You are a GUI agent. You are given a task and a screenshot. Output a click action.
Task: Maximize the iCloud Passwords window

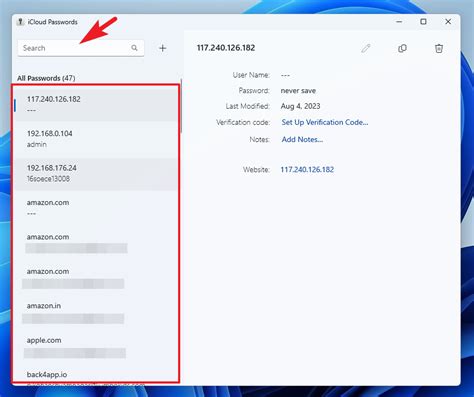click(423, 22)
